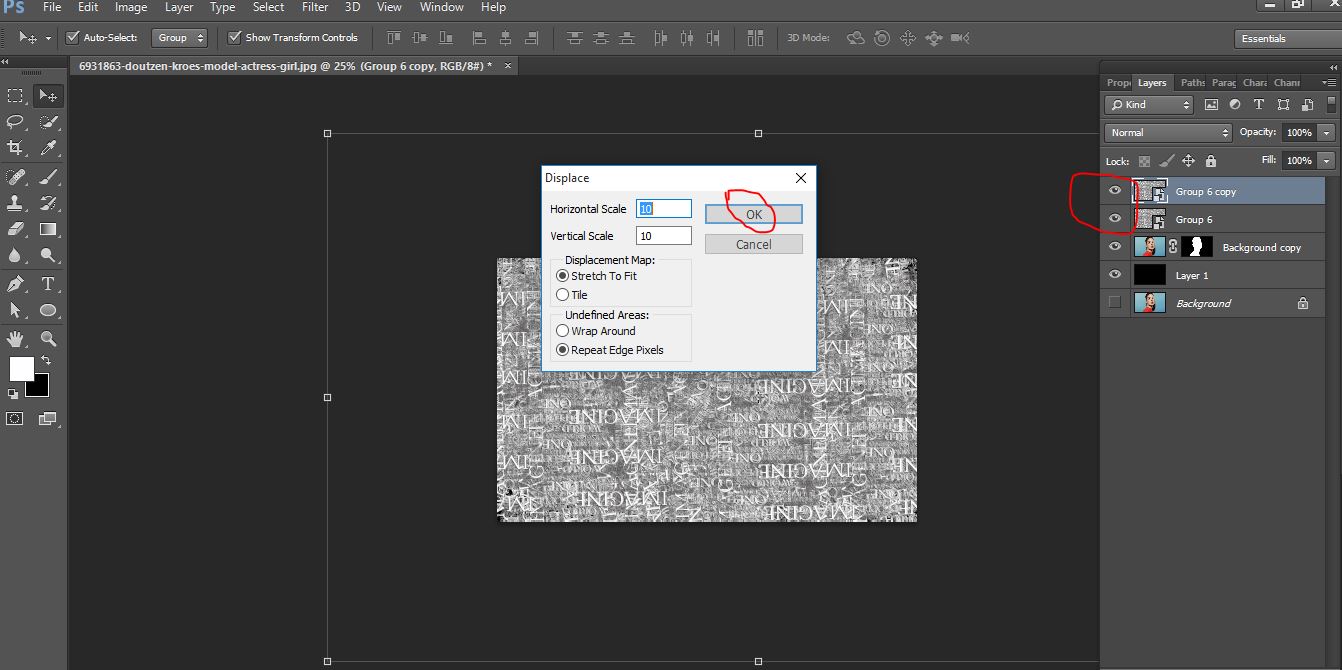Click the foreground color swatch
The height and width of the screenshot is (670, 1342).
click(x=21, y=369)
